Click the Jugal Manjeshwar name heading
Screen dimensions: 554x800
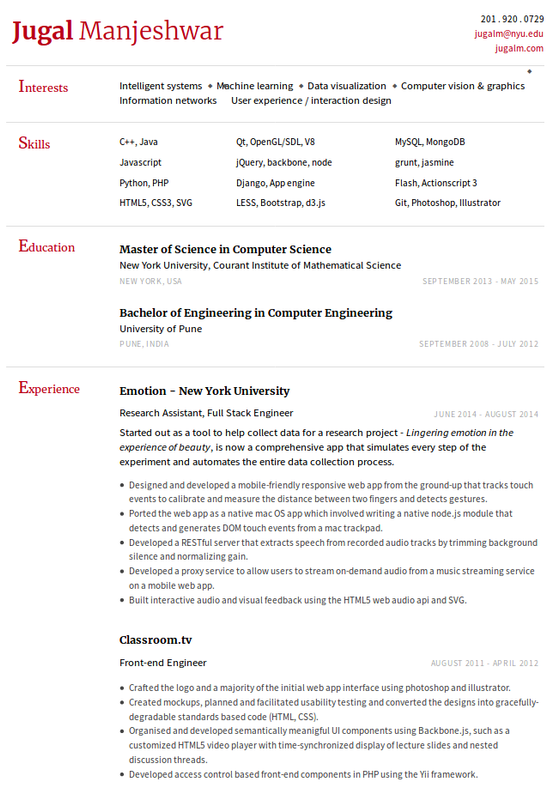tap(117, 31)
